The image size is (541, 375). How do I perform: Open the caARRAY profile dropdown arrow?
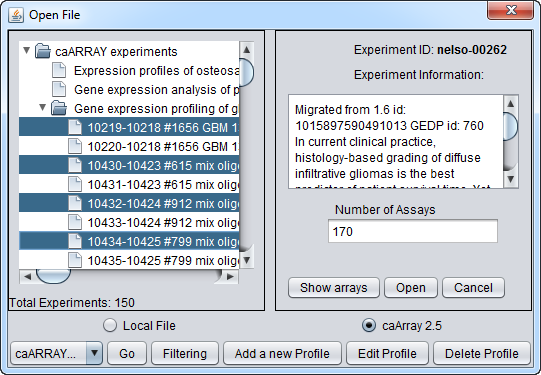point(94,353)
